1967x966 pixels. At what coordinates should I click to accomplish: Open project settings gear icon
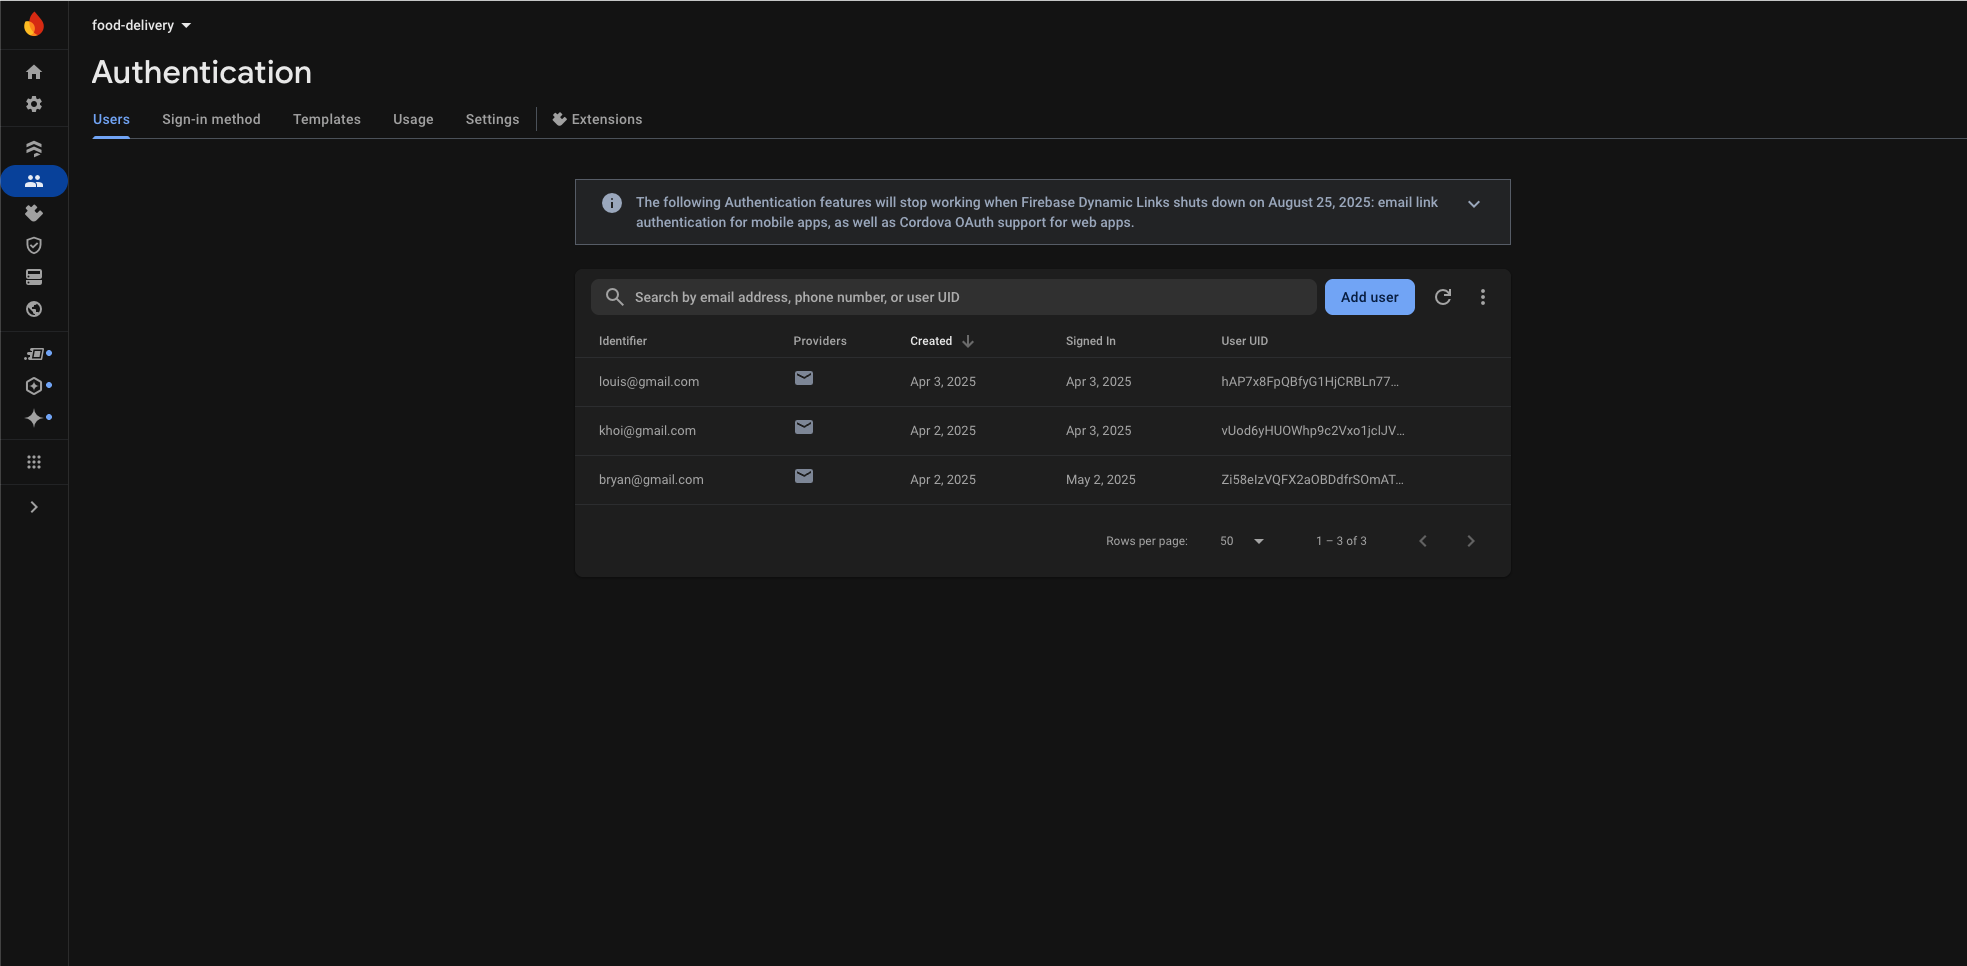point(34,104)
